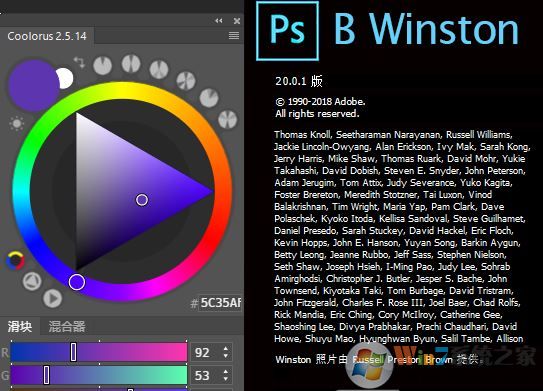The width and height of the screenshot is (543, 391).
Task: Close the Coolorus panel
Action: (x=237, y=21)
